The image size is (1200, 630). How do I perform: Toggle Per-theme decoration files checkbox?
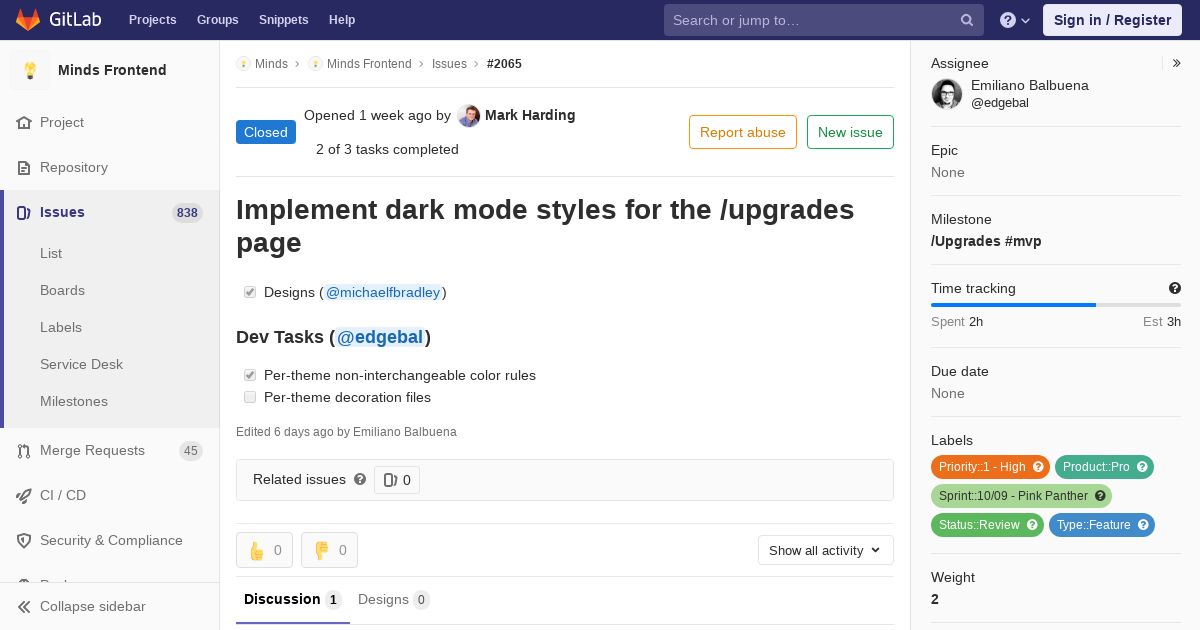pyautogui.click(x=250, y=397)
